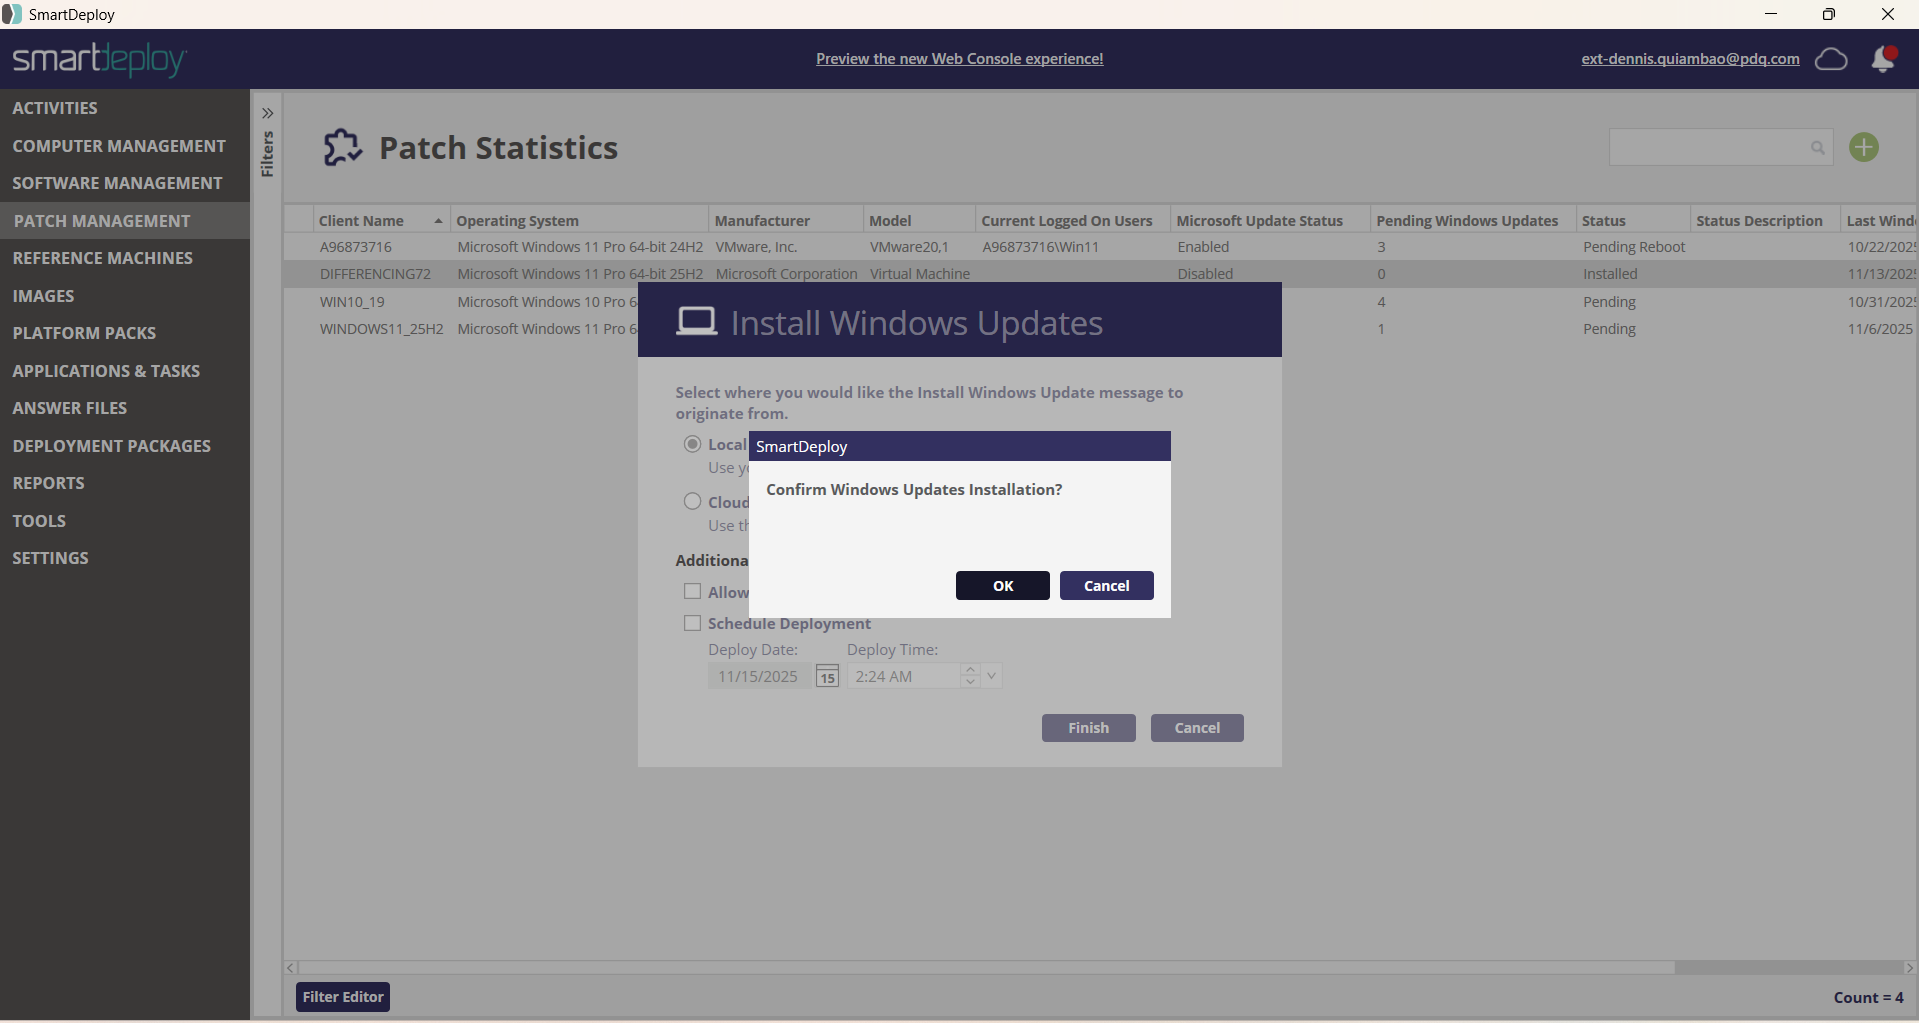Click the laptop icon in Install Windows Updates header

tap(696, 322)
